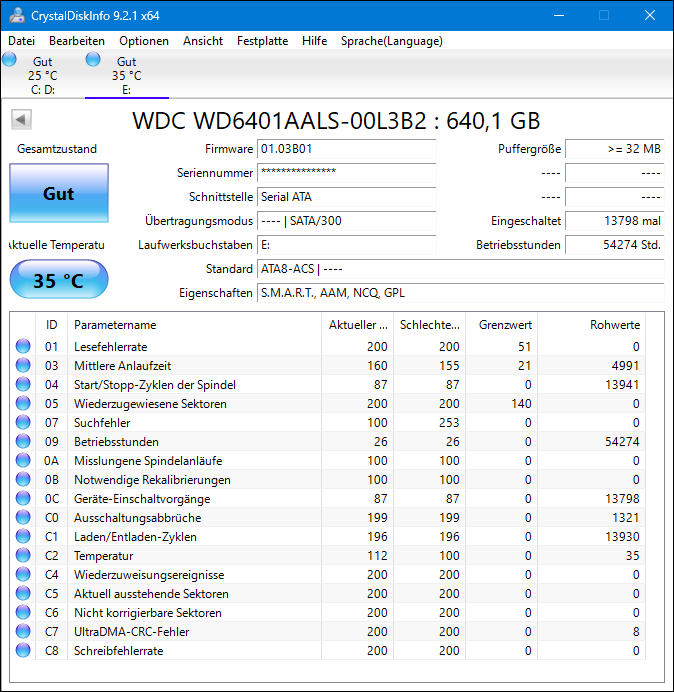Close the CrystalDiskInfo window
This screenshot has height=692, width=674.
pyautogui.click(x=650, y=15)
